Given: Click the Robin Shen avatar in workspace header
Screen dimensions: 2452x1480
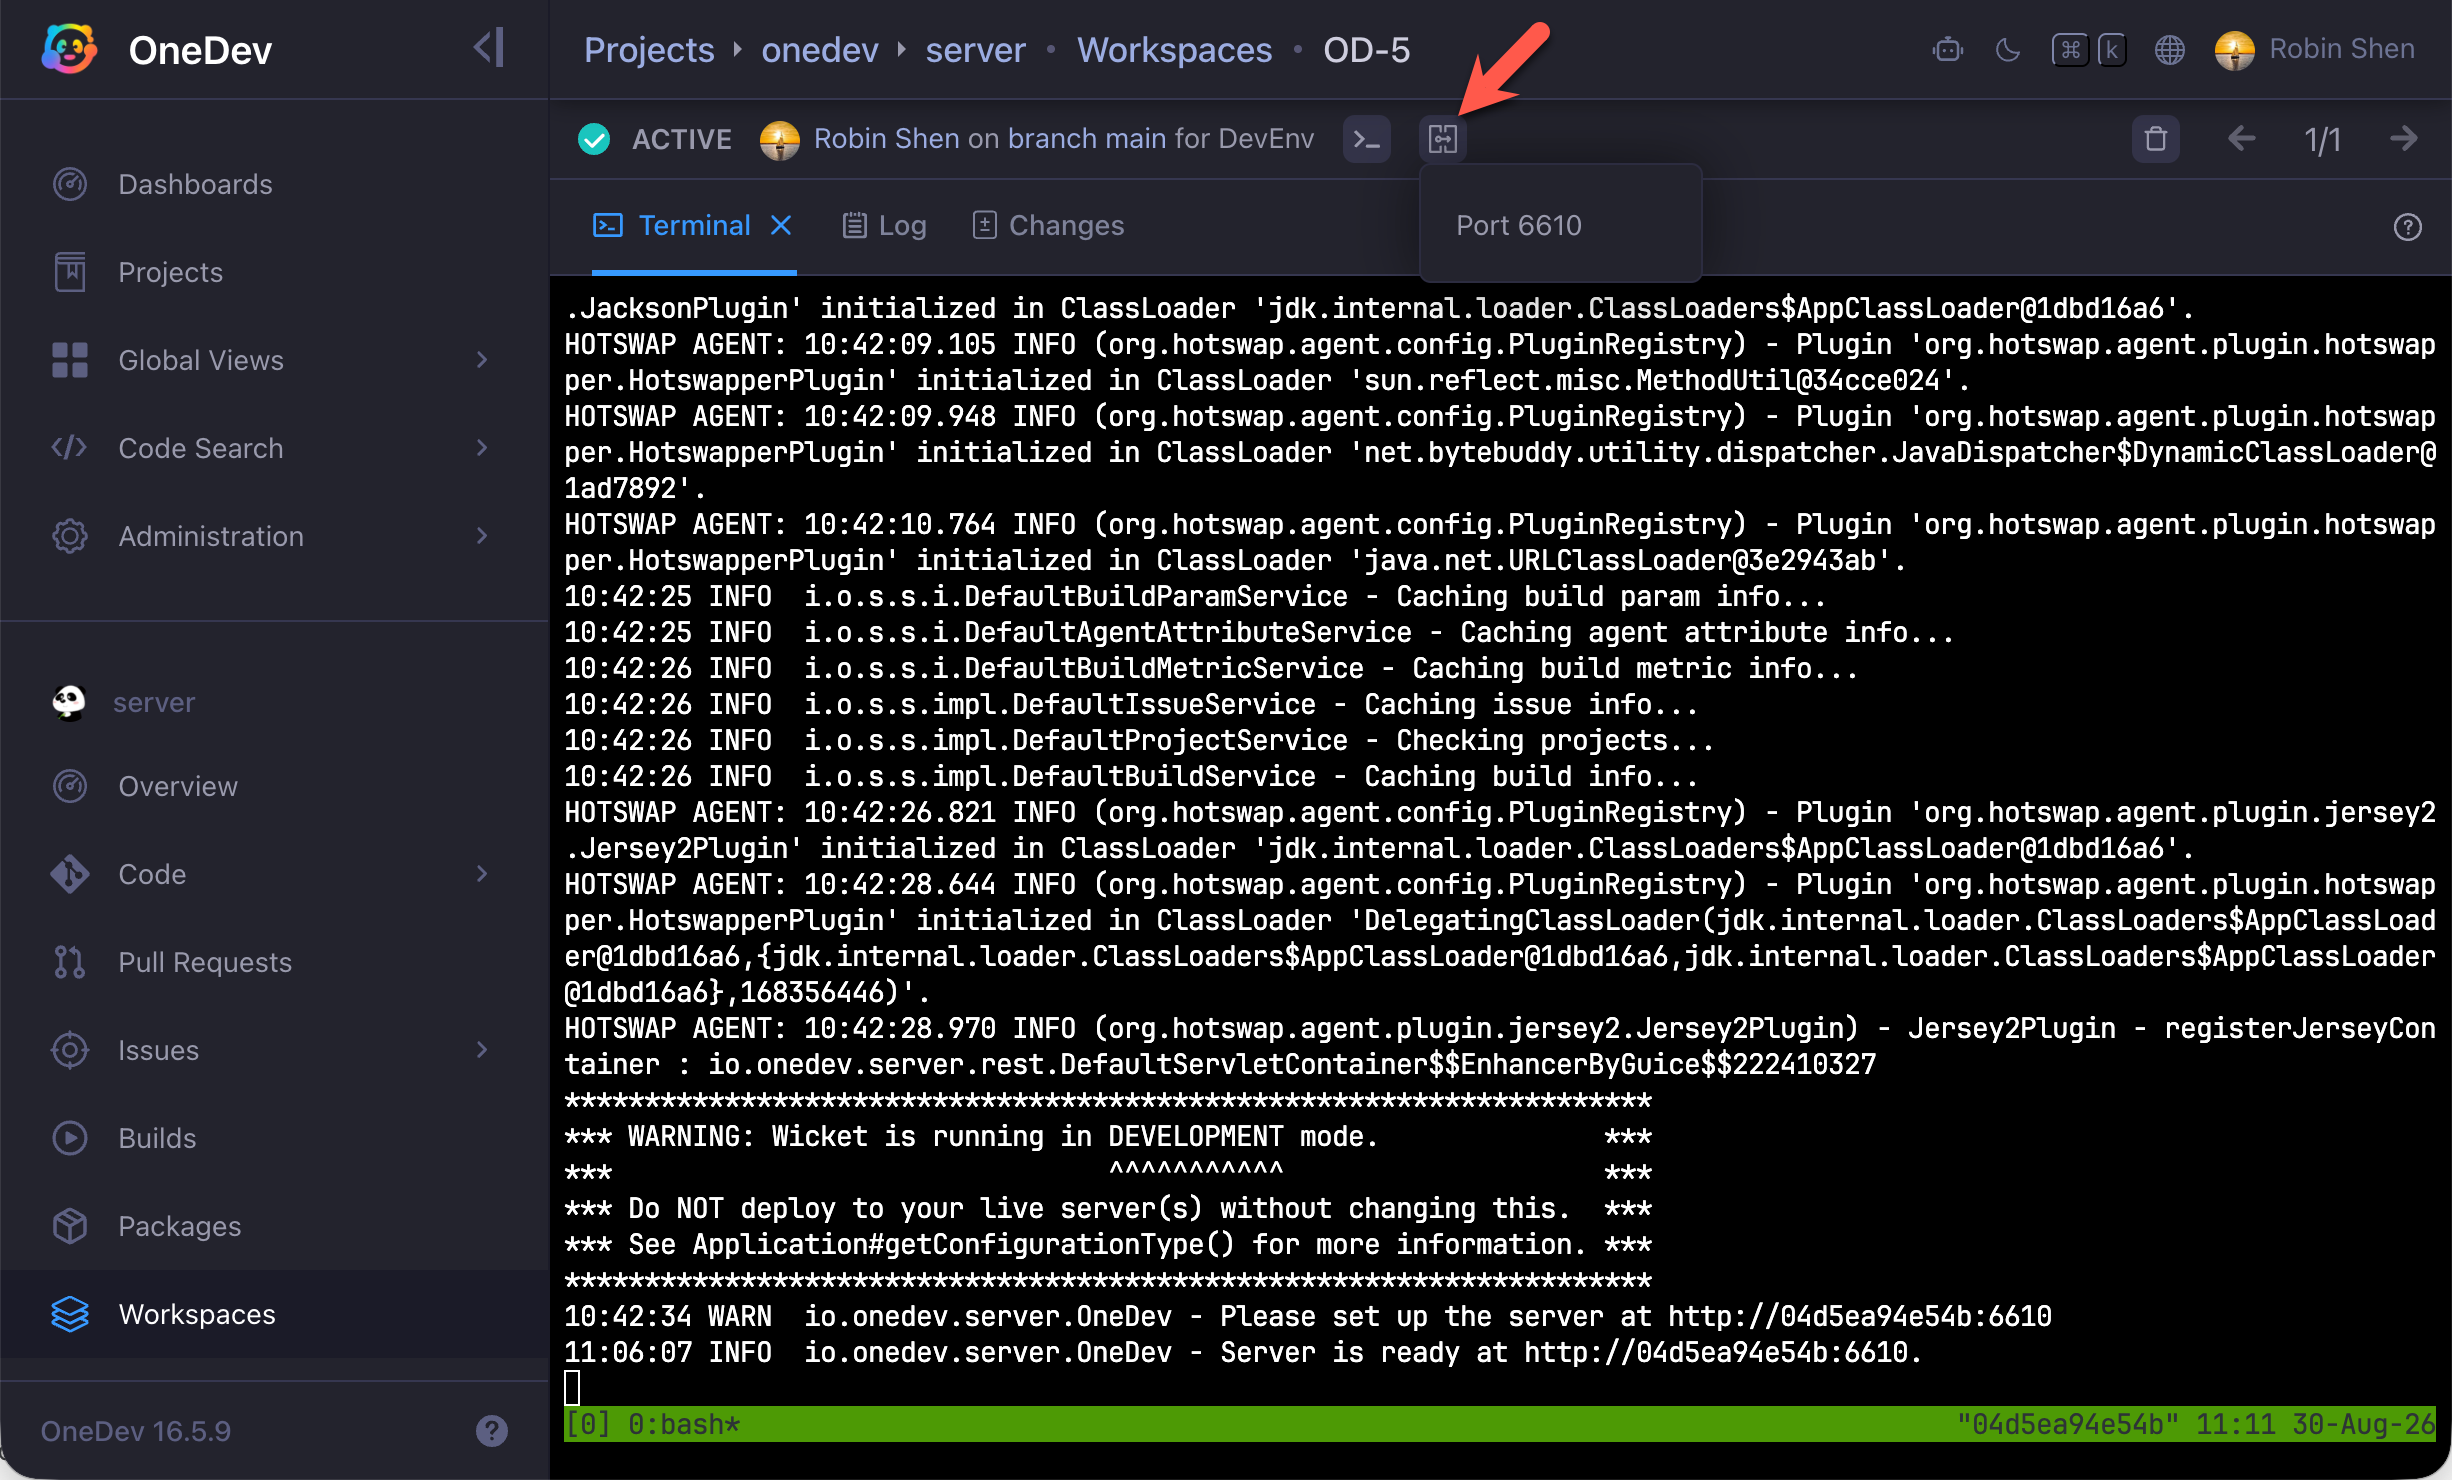Looking at the screenshot, I should point(780,139).
